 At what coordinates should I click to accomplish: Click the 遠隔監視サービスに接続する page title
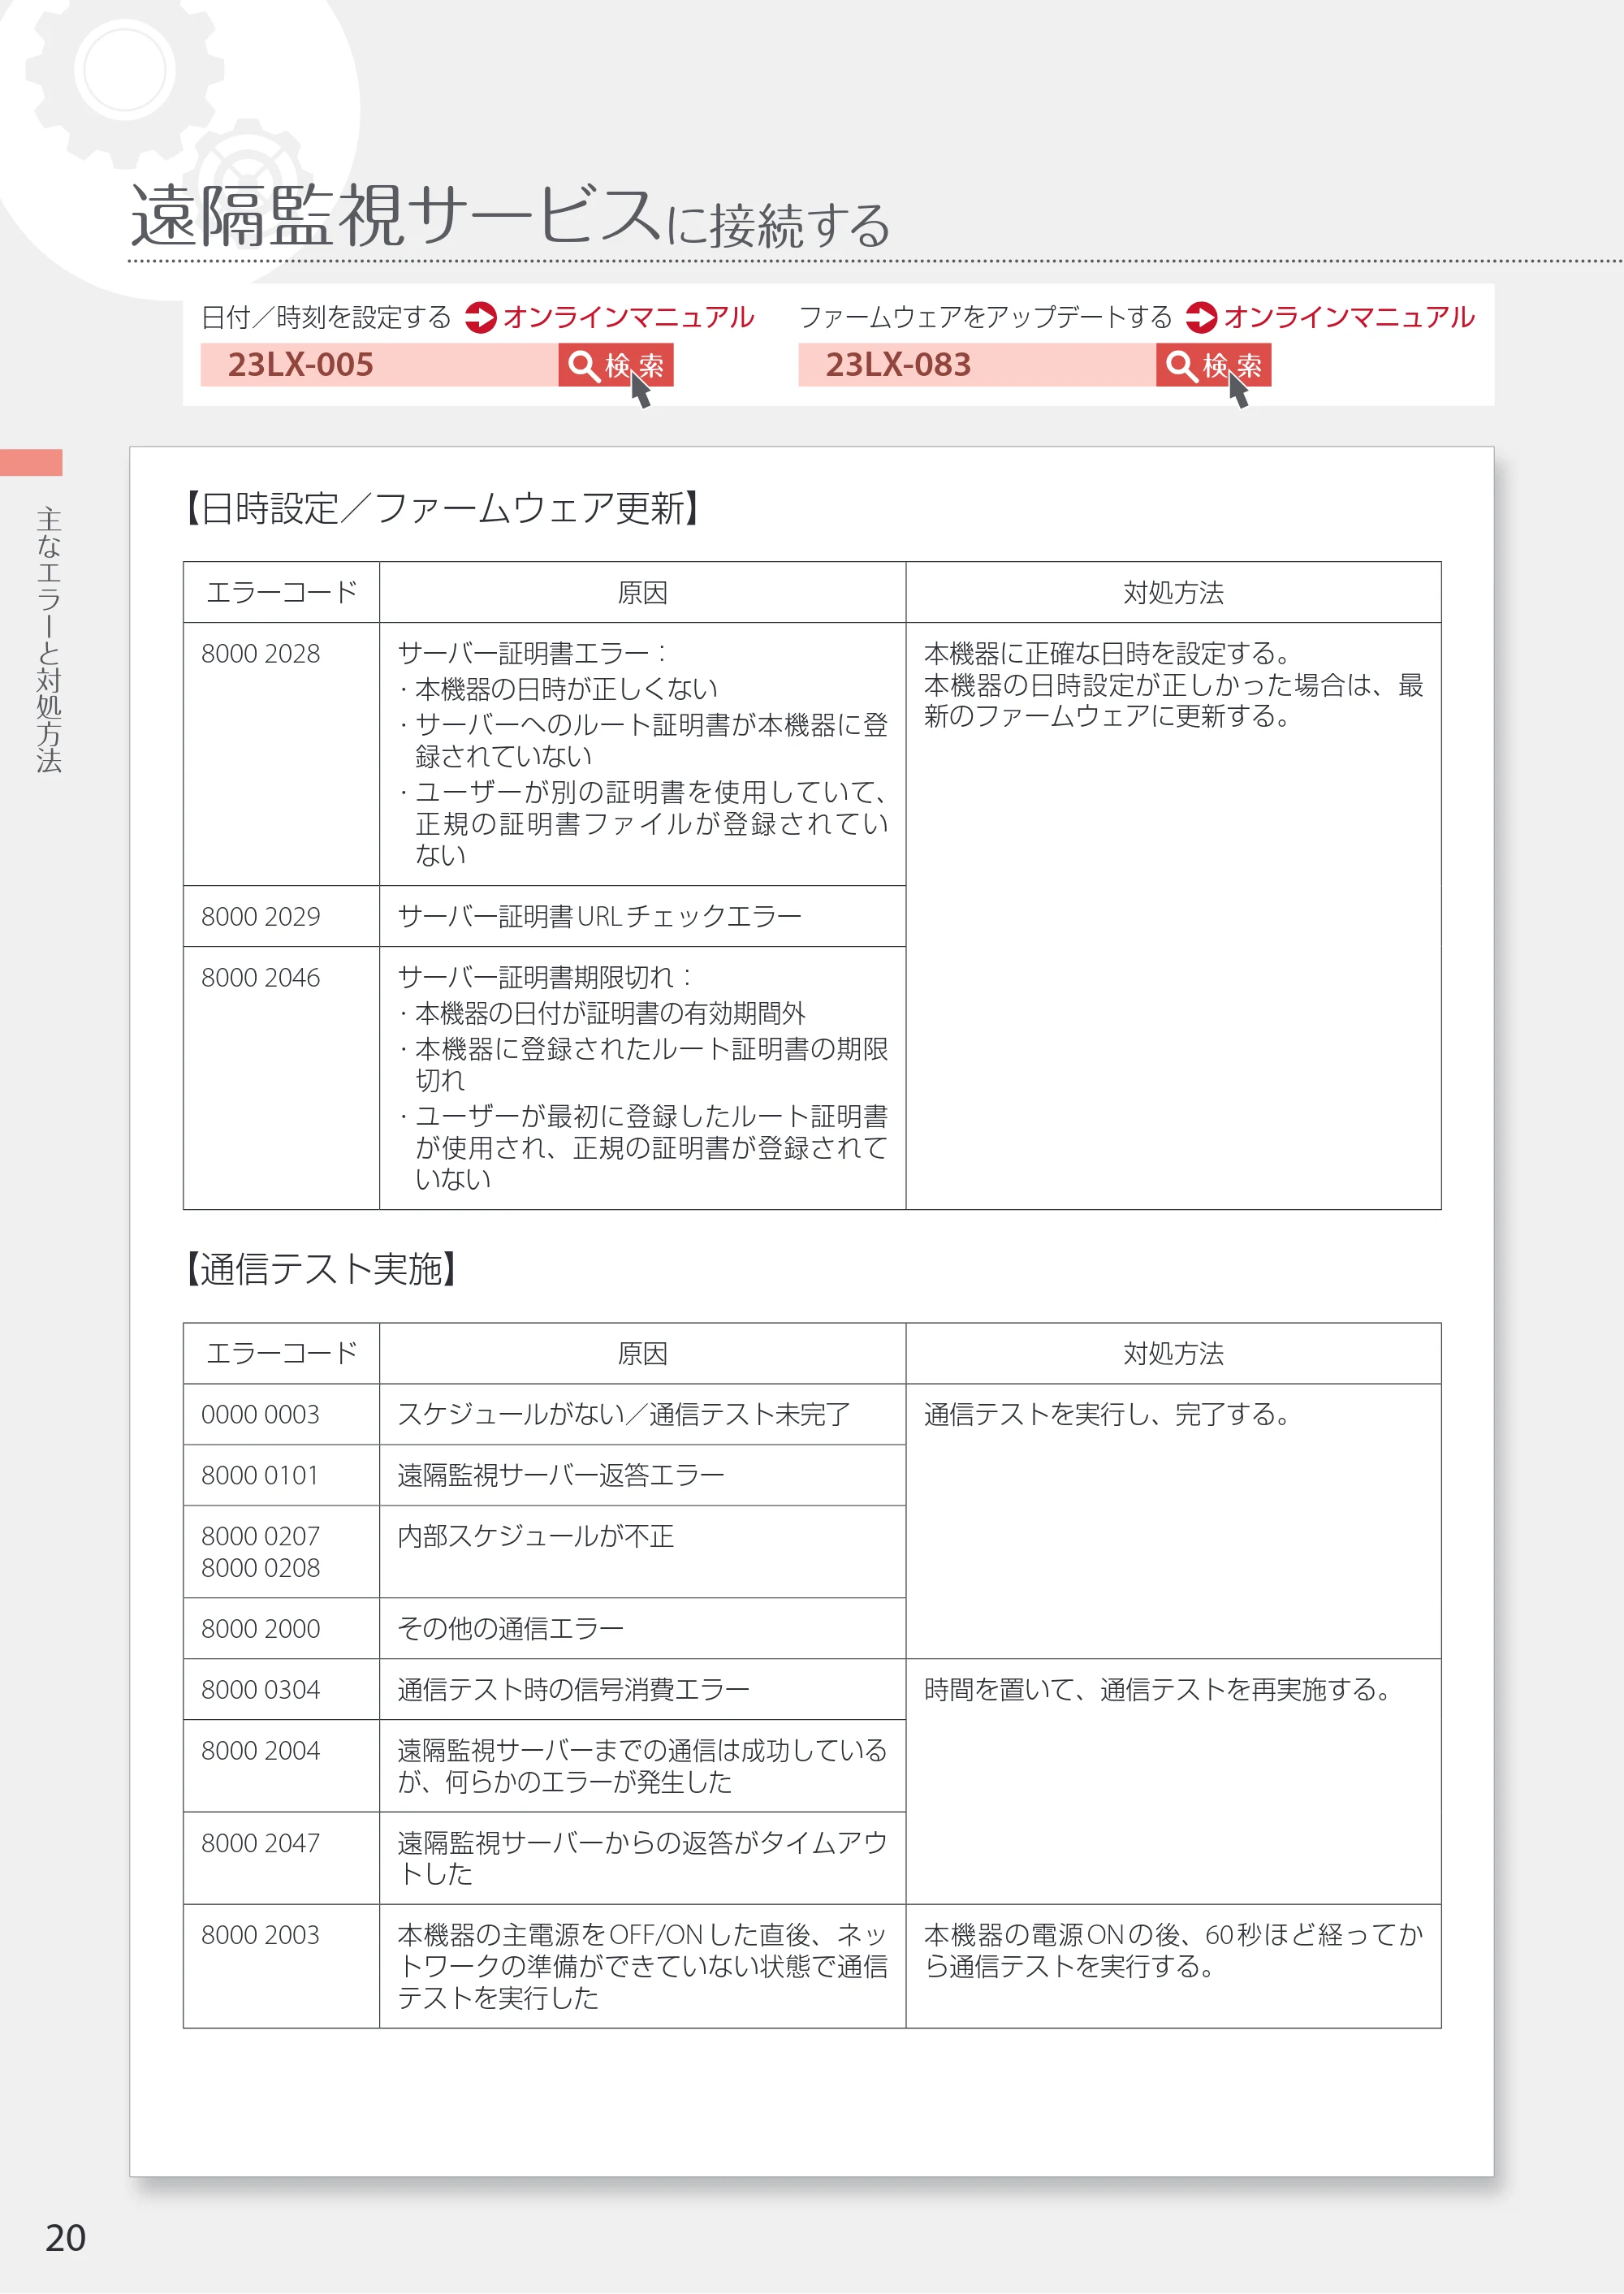coord(510,216)
